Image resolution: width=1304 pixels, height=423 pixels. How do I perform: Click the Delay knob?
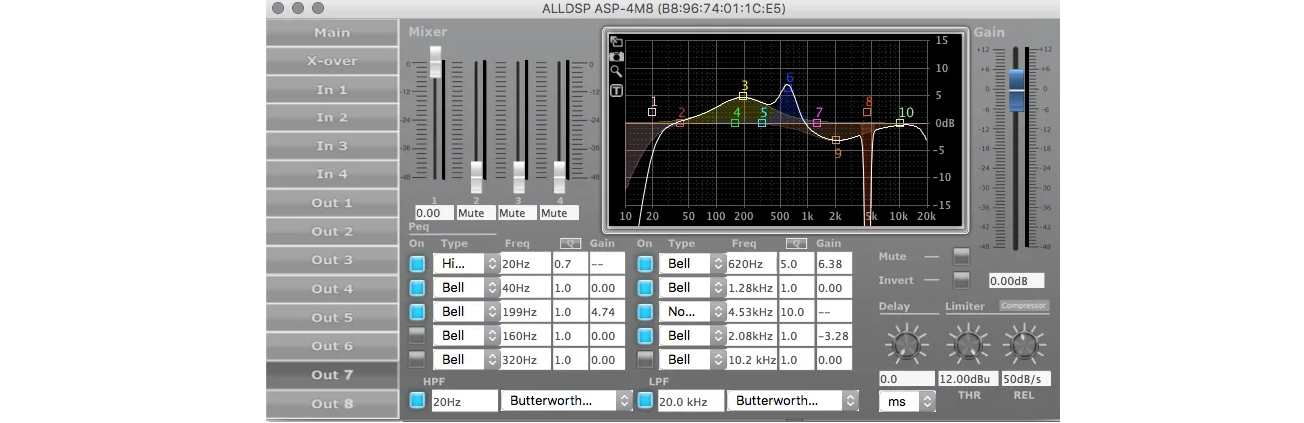[x=905, y=345]
